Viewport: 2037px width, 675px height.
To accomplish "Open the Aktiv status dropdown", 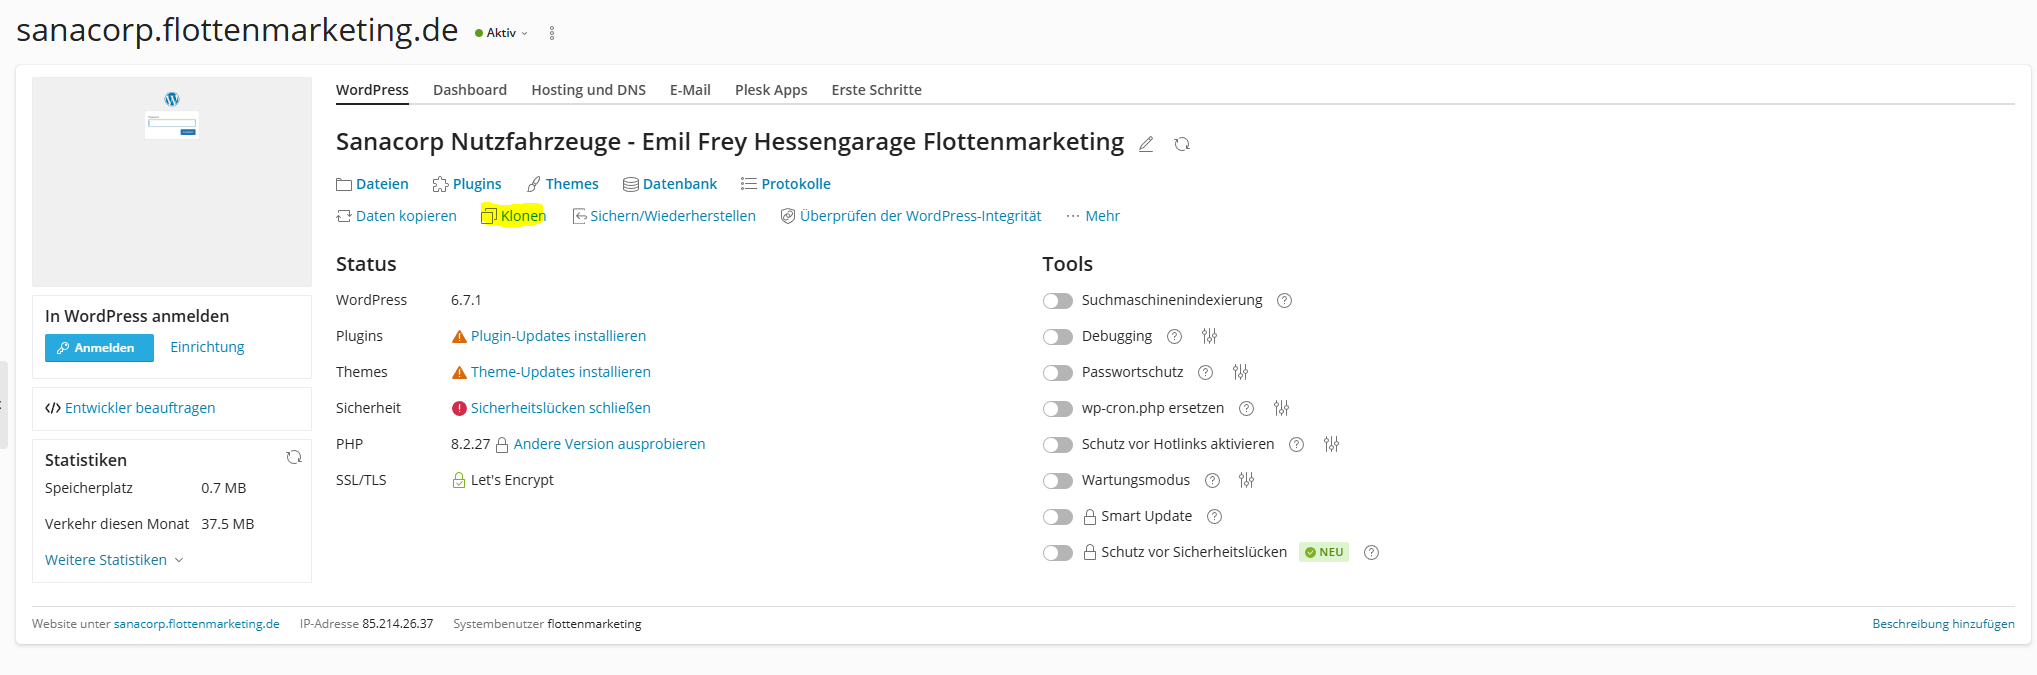I will click(502, 33).
